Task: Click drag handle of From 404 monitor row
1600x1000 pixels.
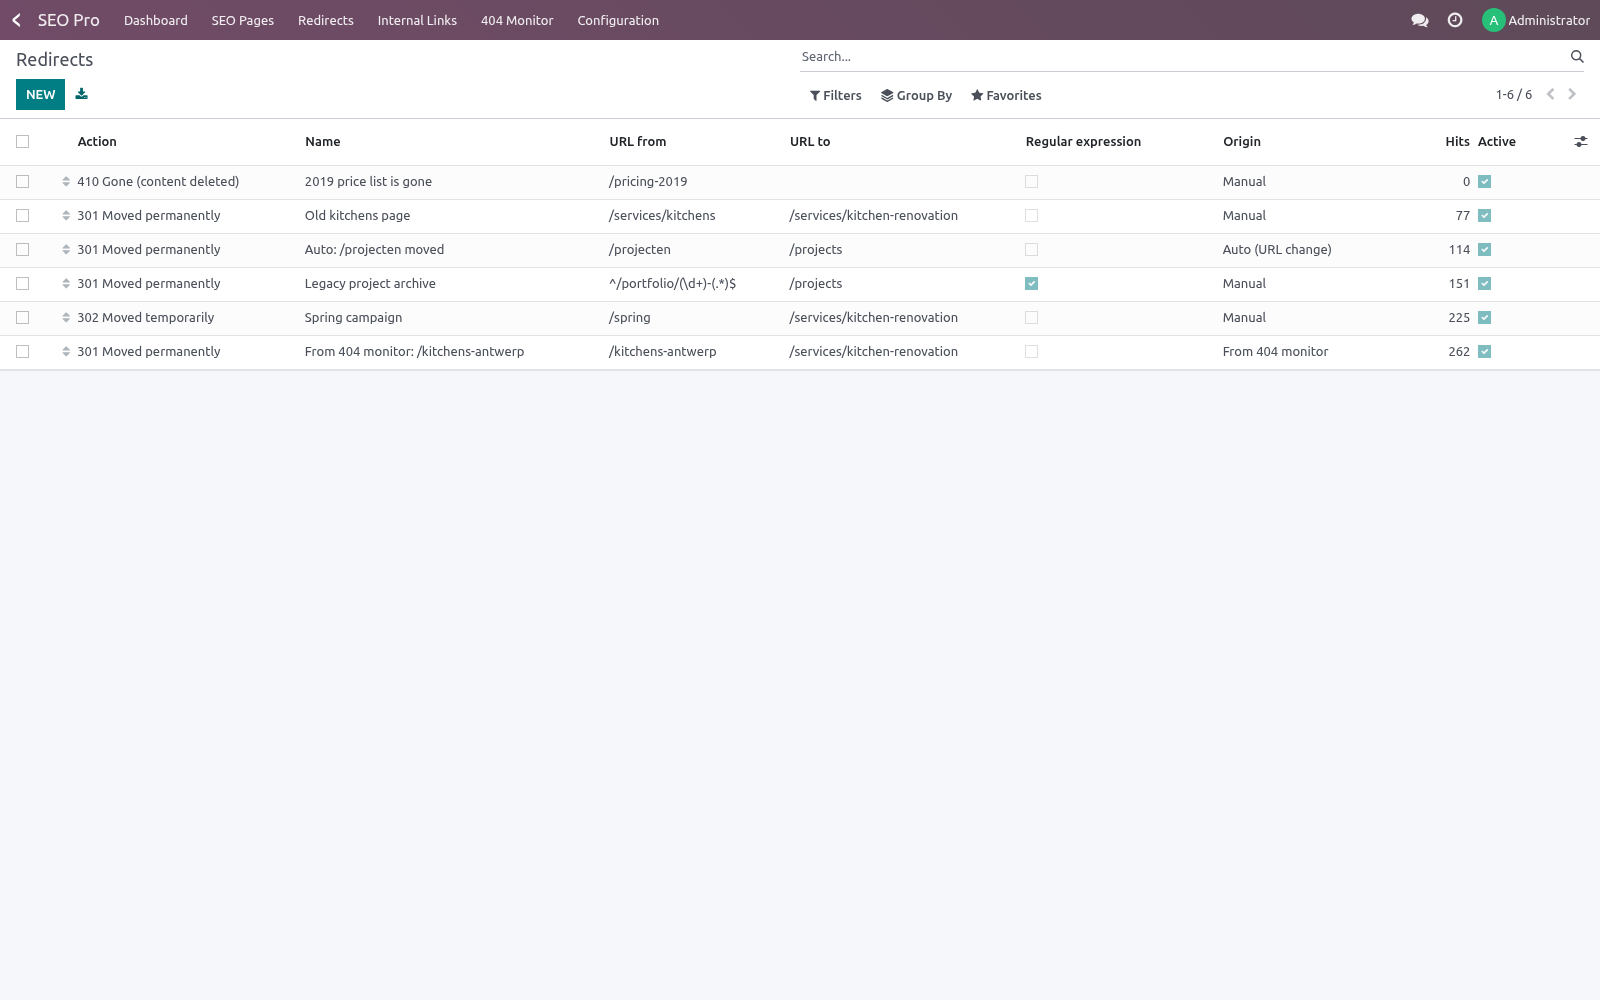Action: (x=66, y=352)
